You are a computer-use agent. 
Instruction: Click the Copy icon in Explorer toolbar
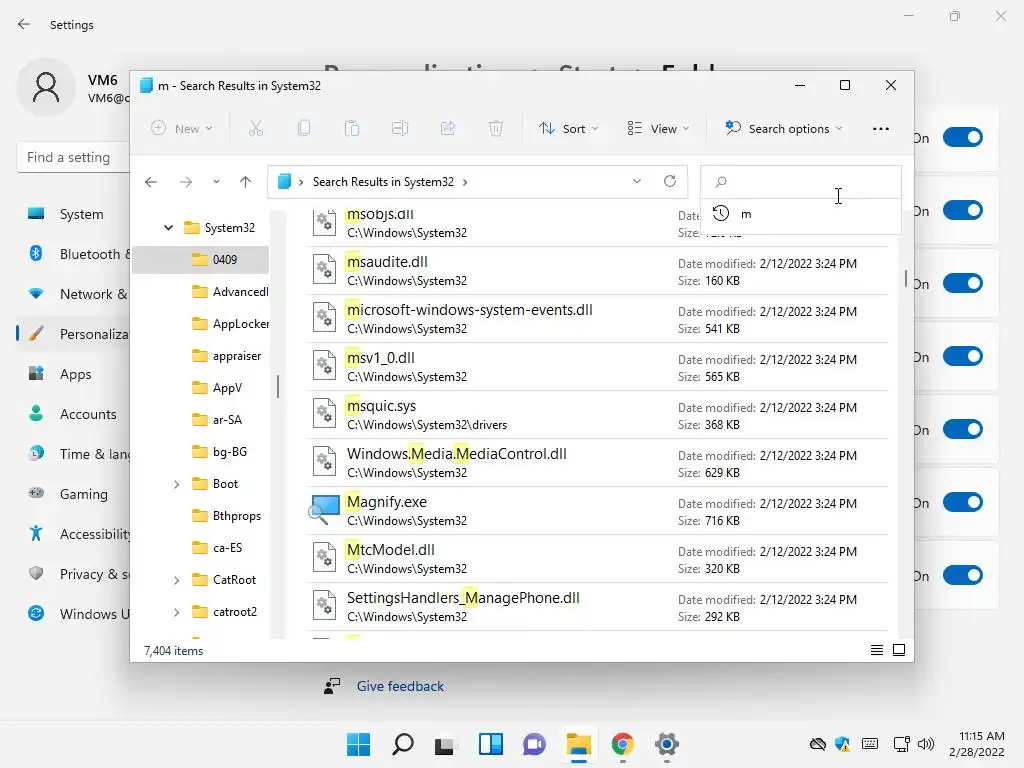[x=304, y=129]
